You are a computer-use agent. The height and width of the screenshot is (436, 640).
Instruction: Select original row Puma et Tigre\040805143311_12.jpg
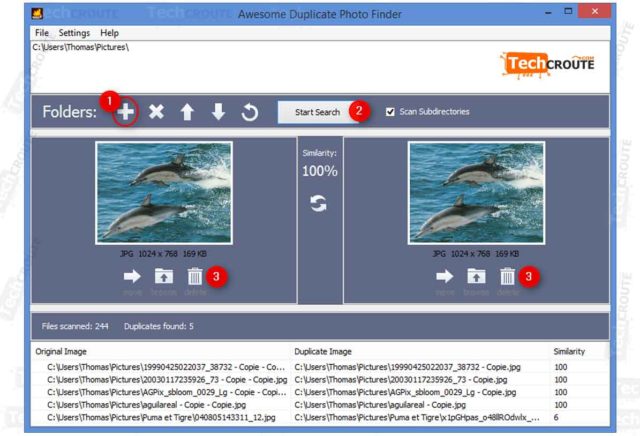[x=161, y=418]
